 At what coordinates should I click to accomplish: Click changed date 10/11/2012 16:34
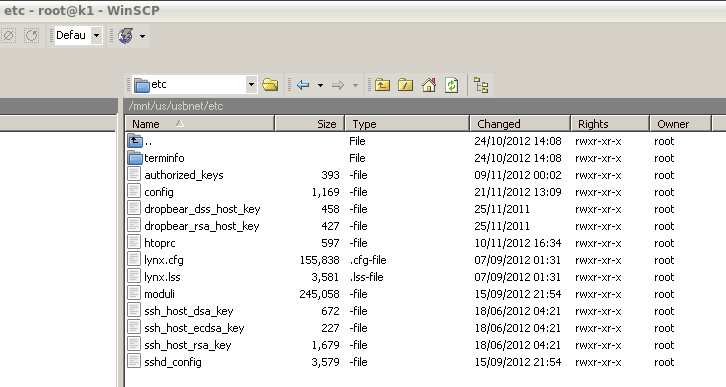(518, 243)
